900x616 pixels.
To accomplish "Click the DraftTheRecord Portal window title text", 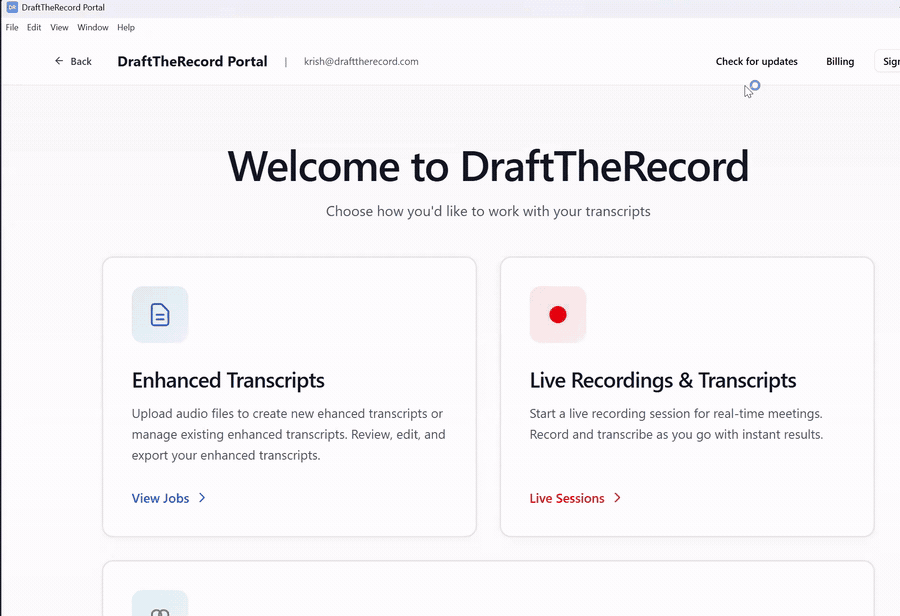I will coord(63,7).
